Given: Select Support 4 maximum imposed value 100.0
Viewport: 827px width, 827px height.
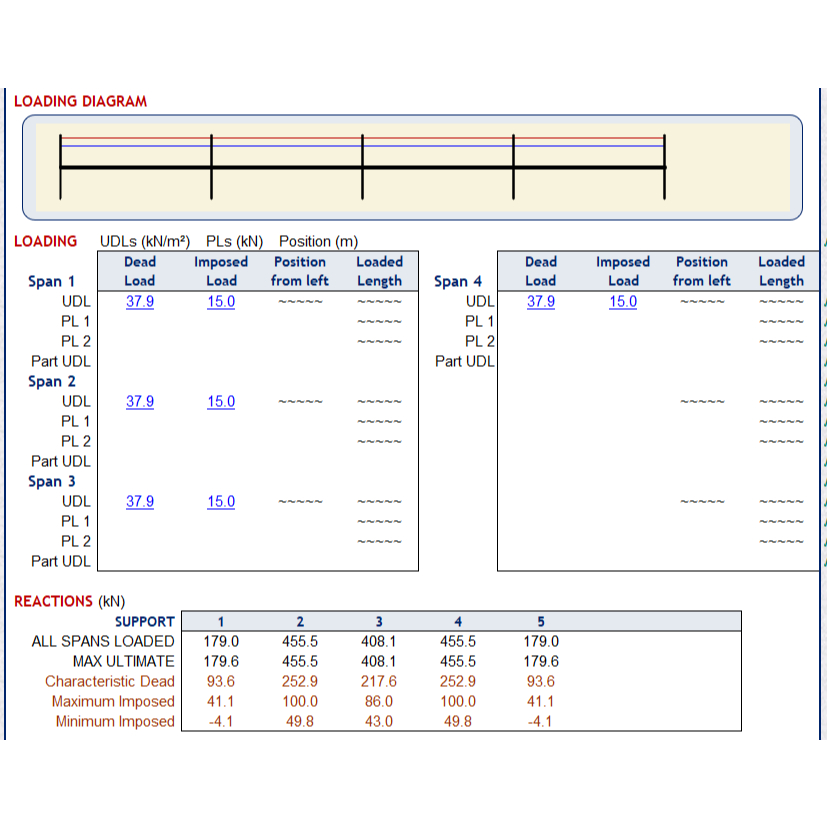Looking at the screenshot, I should pyautogui.click(x=458, y=701).
